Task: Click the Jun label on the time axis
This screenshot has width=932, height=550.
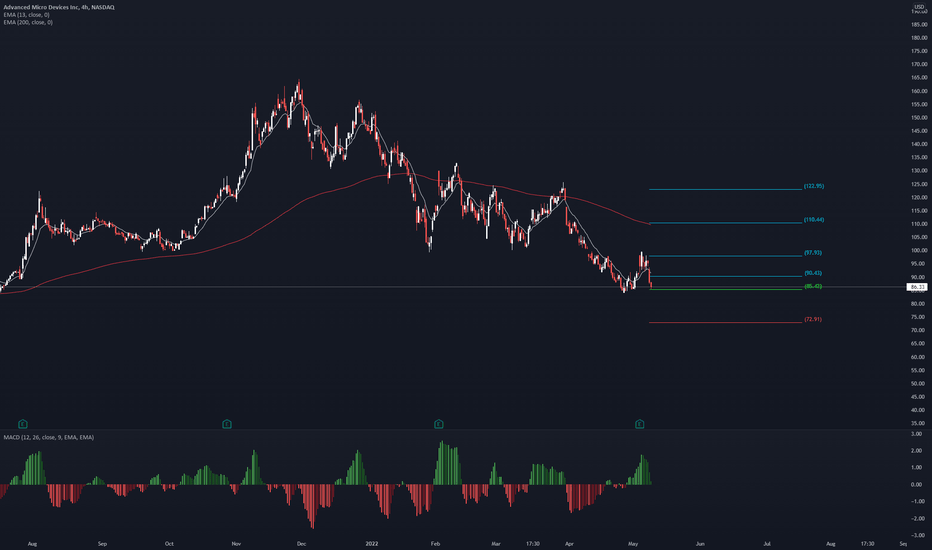Action: (x=700, y=544)
